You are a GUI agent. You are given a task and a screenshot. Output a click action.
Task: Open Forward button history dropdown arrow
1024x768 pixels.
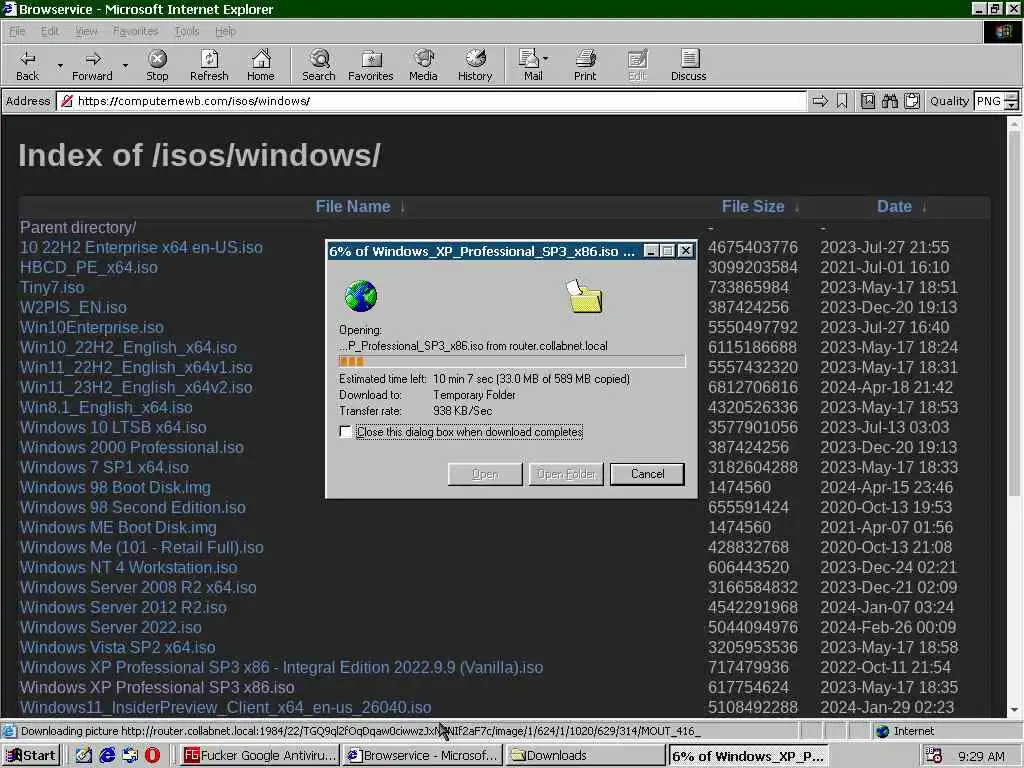(125, 66)
